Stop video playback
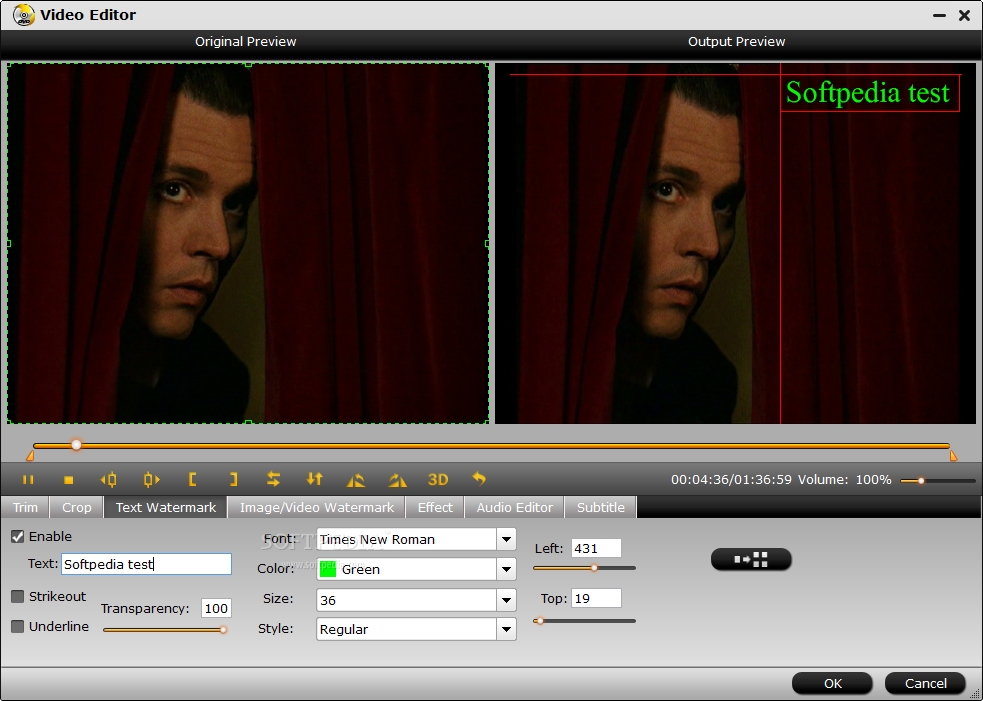This screenshot has width=983, height=701. click(69, 480)
